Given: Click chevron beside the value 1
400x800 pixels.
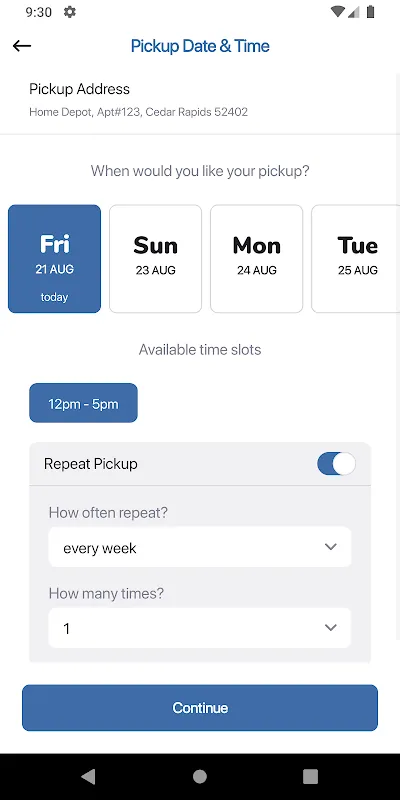Looking at the screenshot, I should (331, 628).
